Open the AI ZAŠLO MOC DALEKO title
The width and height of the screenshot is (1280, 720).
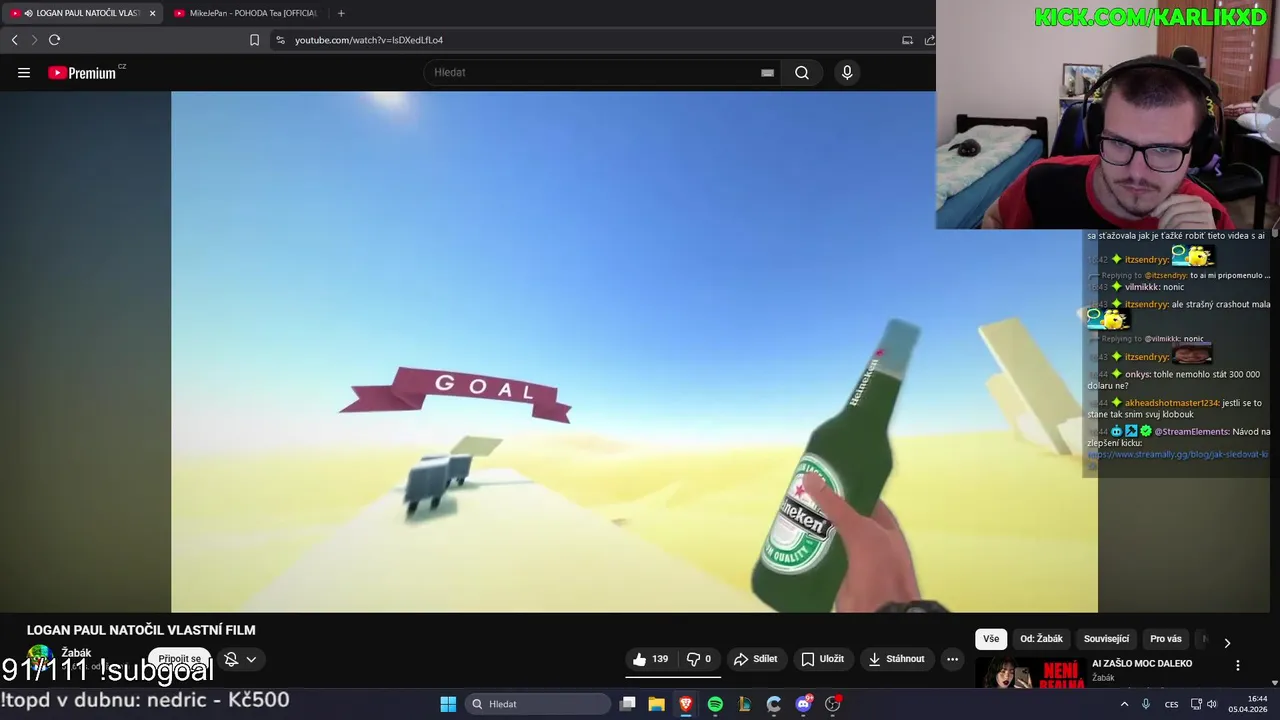(x=1142, y=663)
